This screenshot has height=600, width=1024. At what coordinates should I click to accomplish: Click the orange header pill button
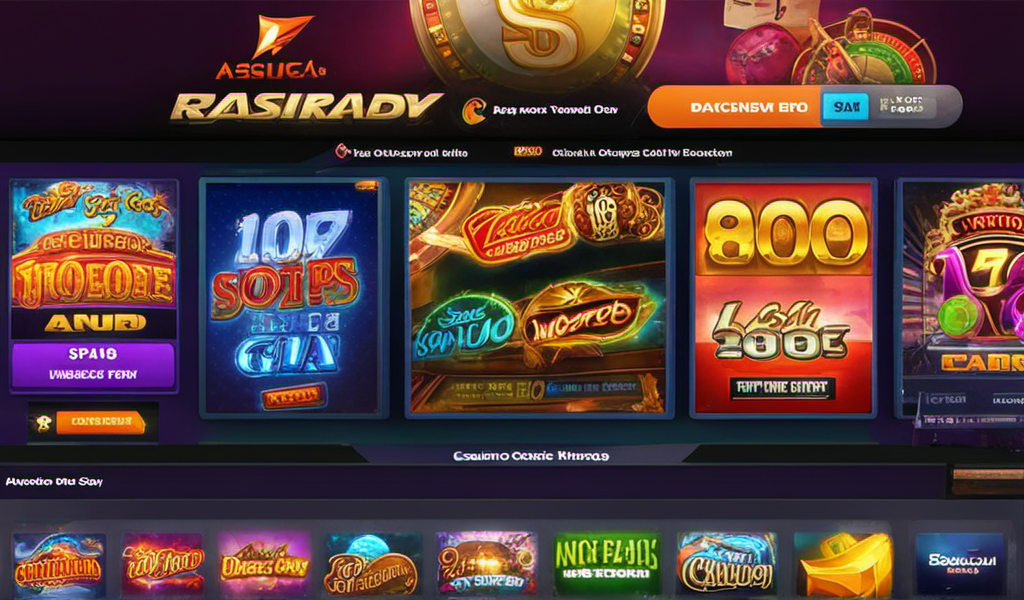[x=735, y=107]
